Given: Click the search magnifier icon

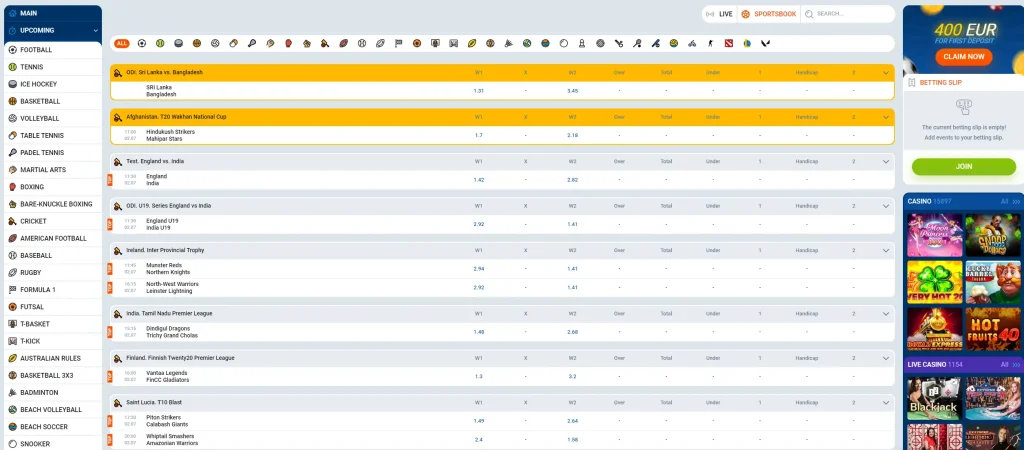Looking at the screenshot, I should (809, 14).
